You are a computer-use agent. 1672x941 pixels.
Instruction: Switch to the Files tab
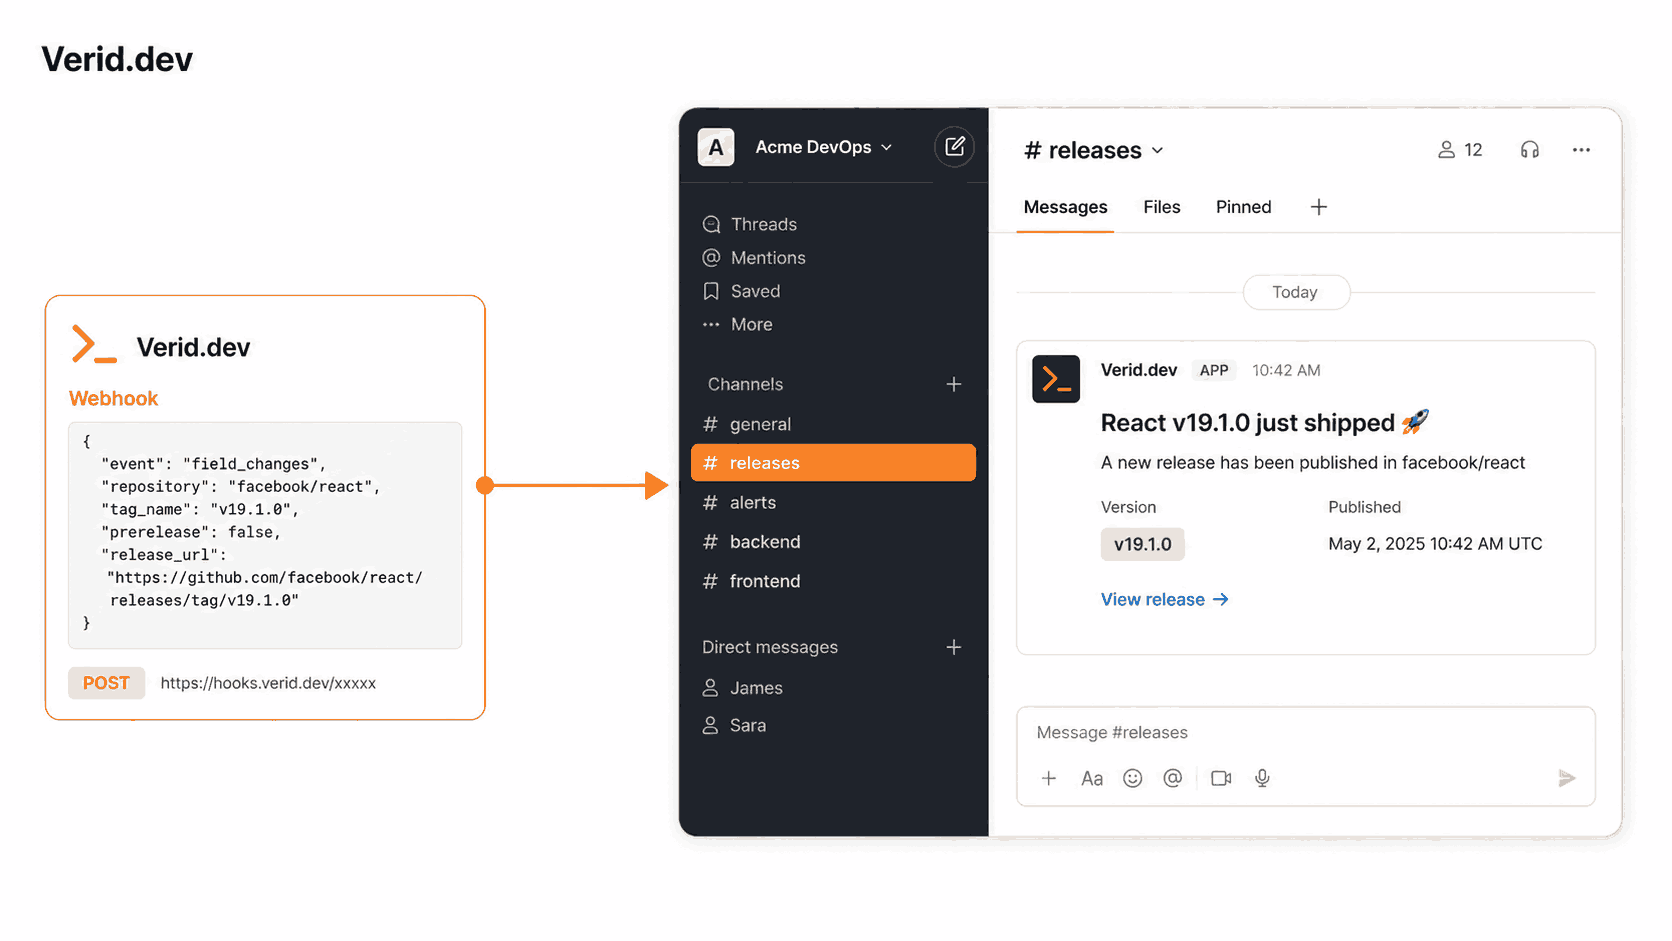1162,207
